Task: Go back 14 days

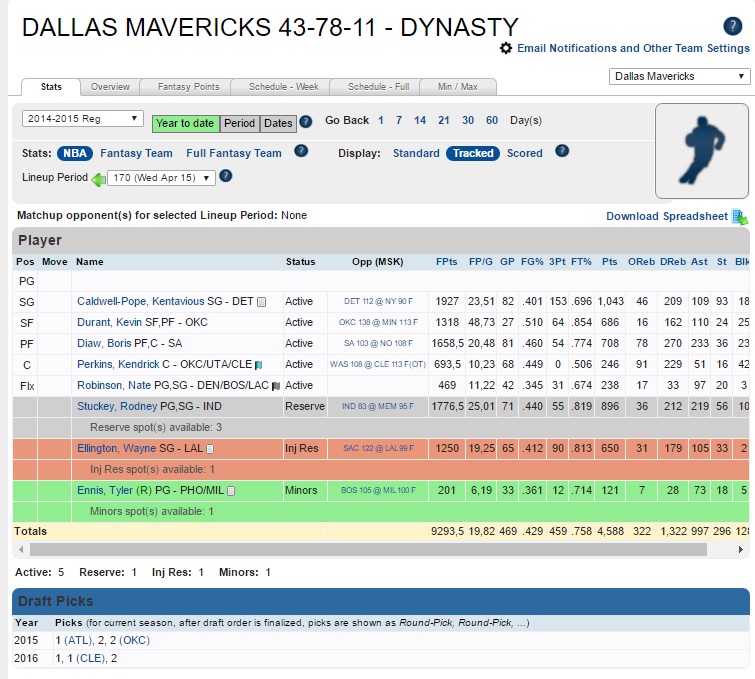Action: (x=420, y=120)
